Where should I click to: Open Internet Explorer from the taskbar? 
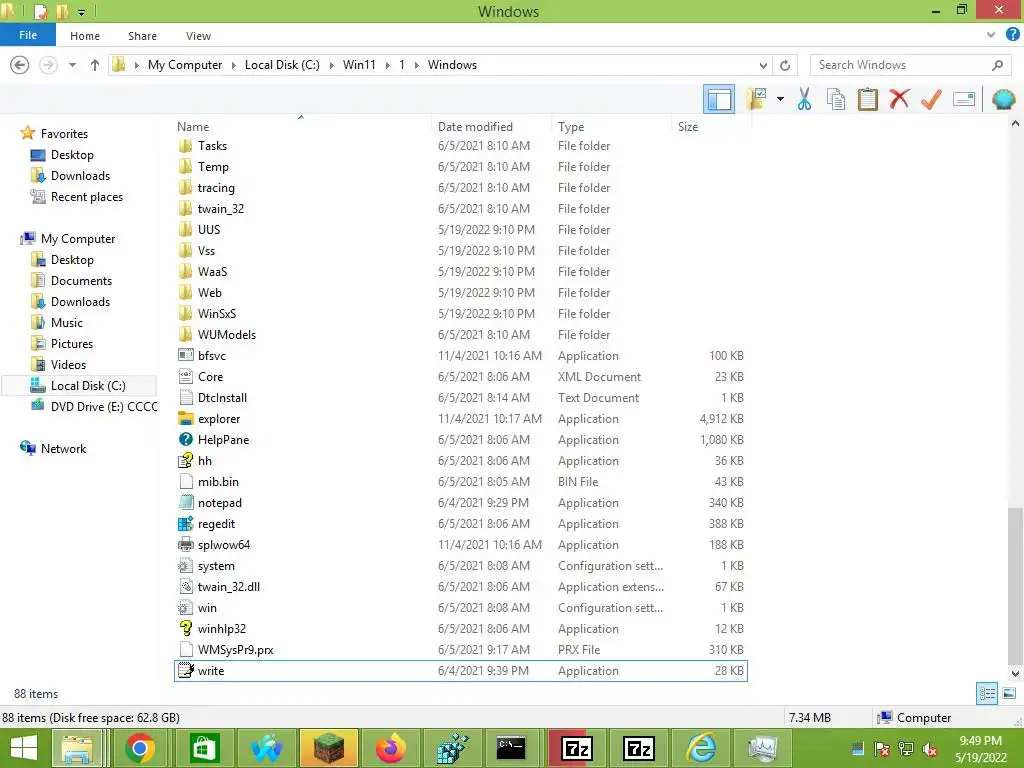coord(700,748)
